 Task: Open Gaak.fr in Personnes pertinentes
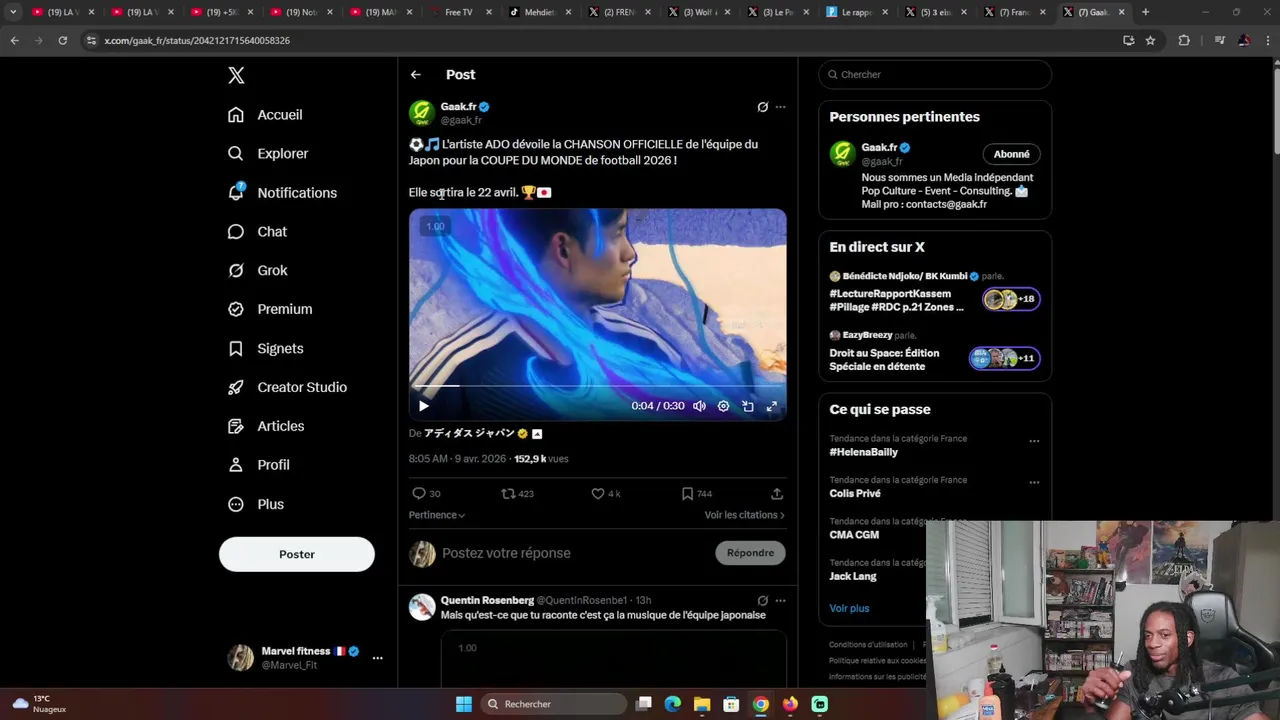click(x=879, y=147)
